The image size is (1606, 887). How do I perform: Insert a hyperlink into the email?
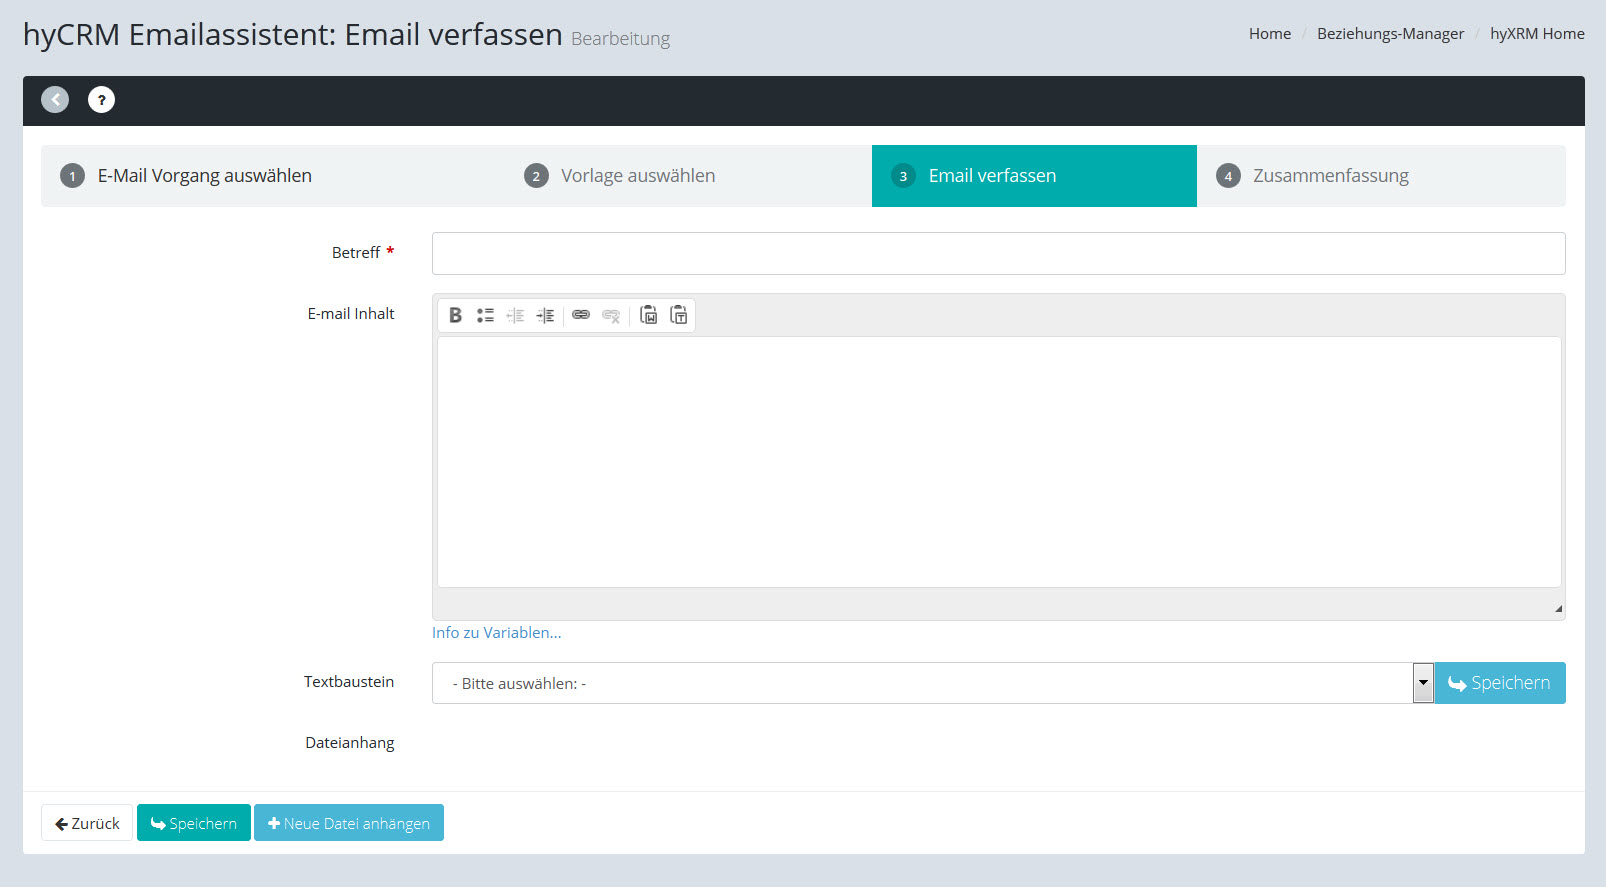[581, 315]
